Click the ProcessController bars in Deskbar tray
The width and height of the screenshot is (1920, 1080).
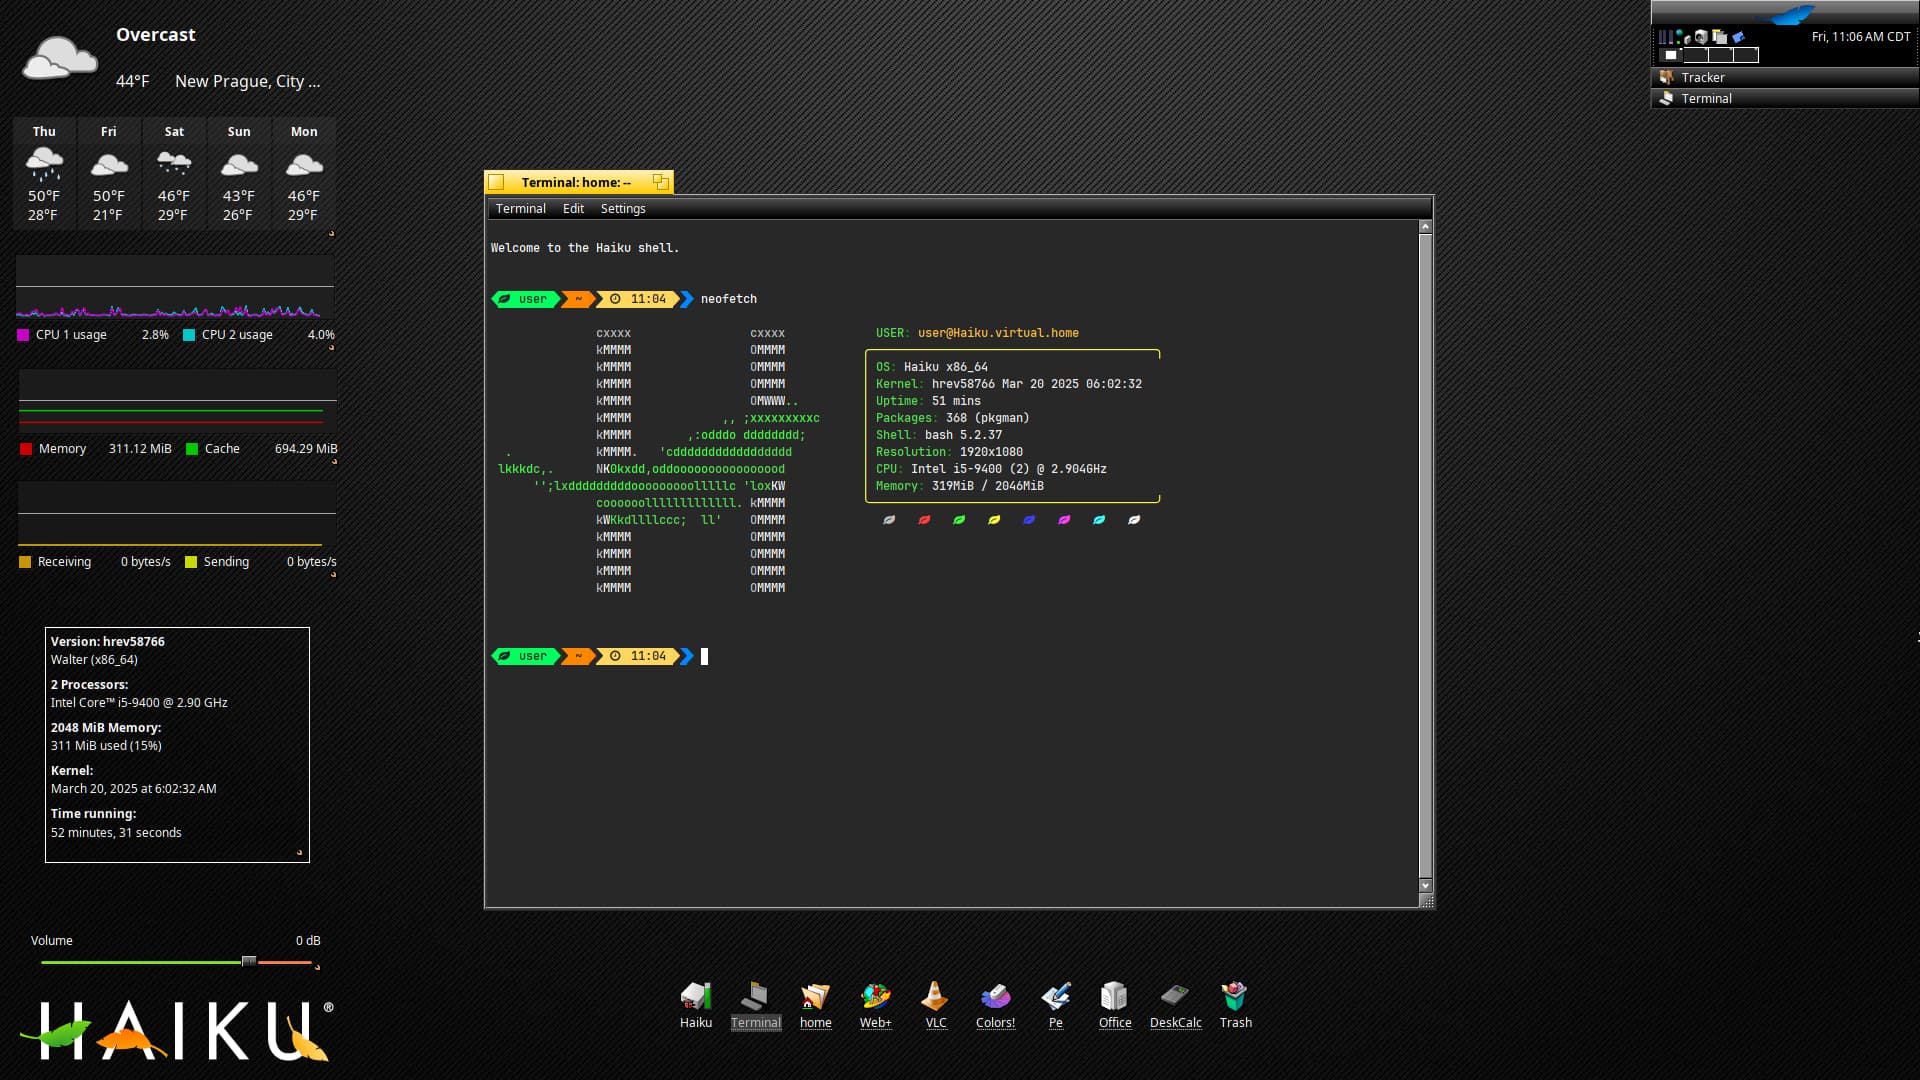pos(1666,37)
